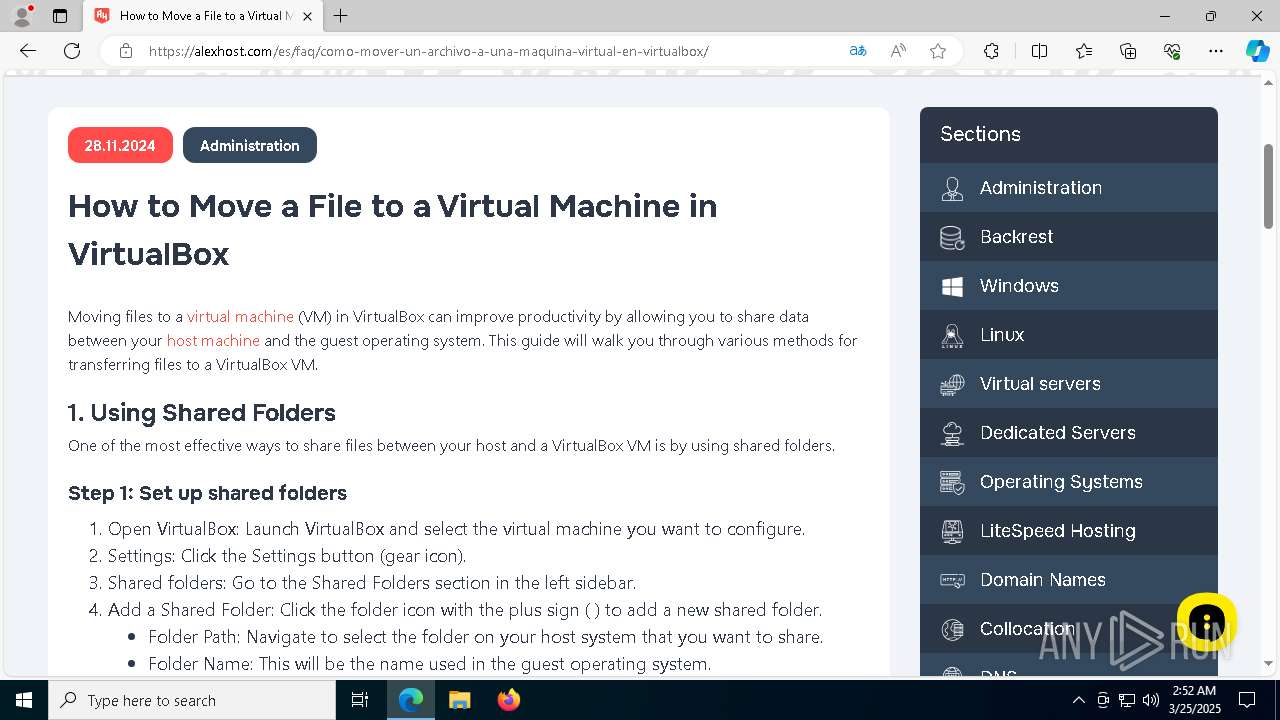Open a new tab with the plus button
Screen dimensions: 1280x720
point(341,16)
